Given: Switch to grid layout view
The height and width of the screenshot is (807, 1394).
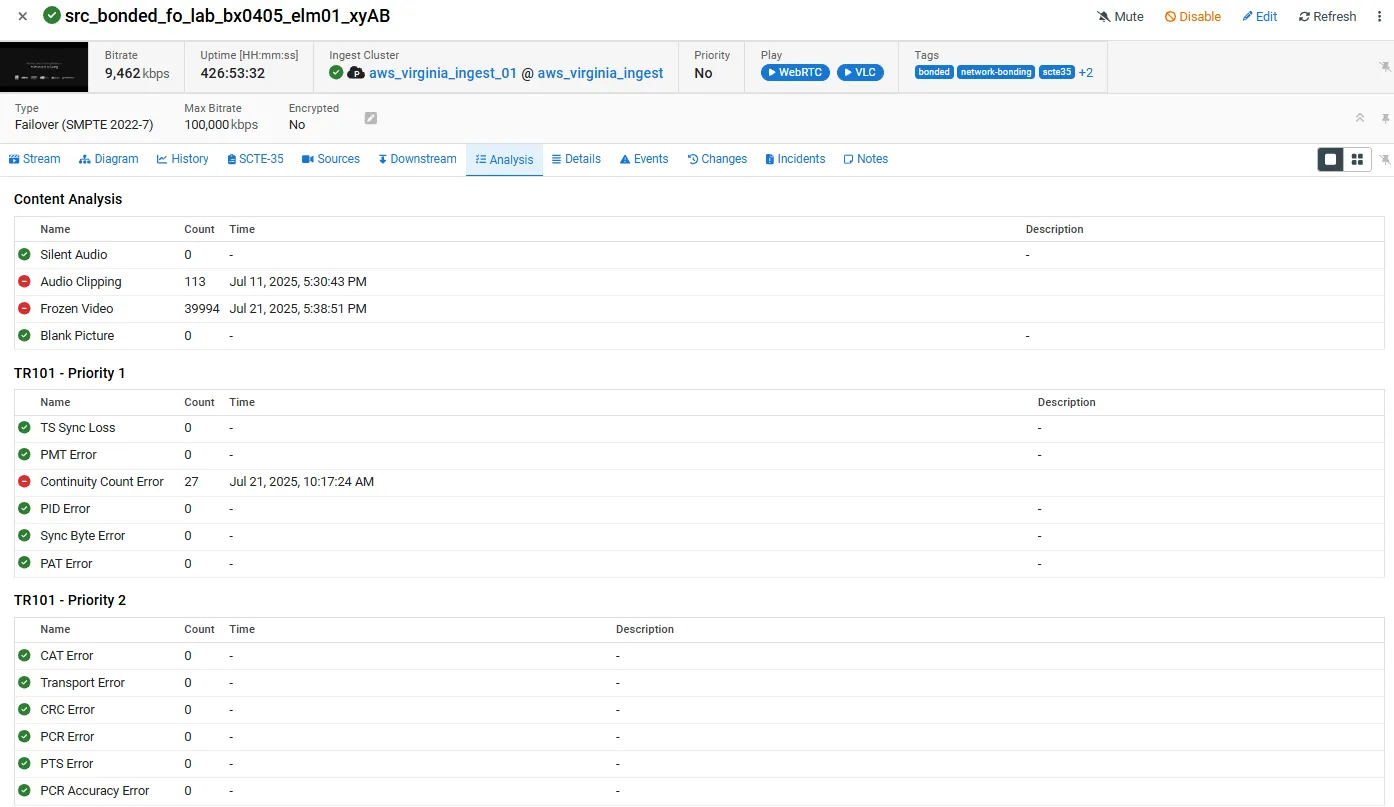Looking at the screenshot, I should [x=1357, y=159].
